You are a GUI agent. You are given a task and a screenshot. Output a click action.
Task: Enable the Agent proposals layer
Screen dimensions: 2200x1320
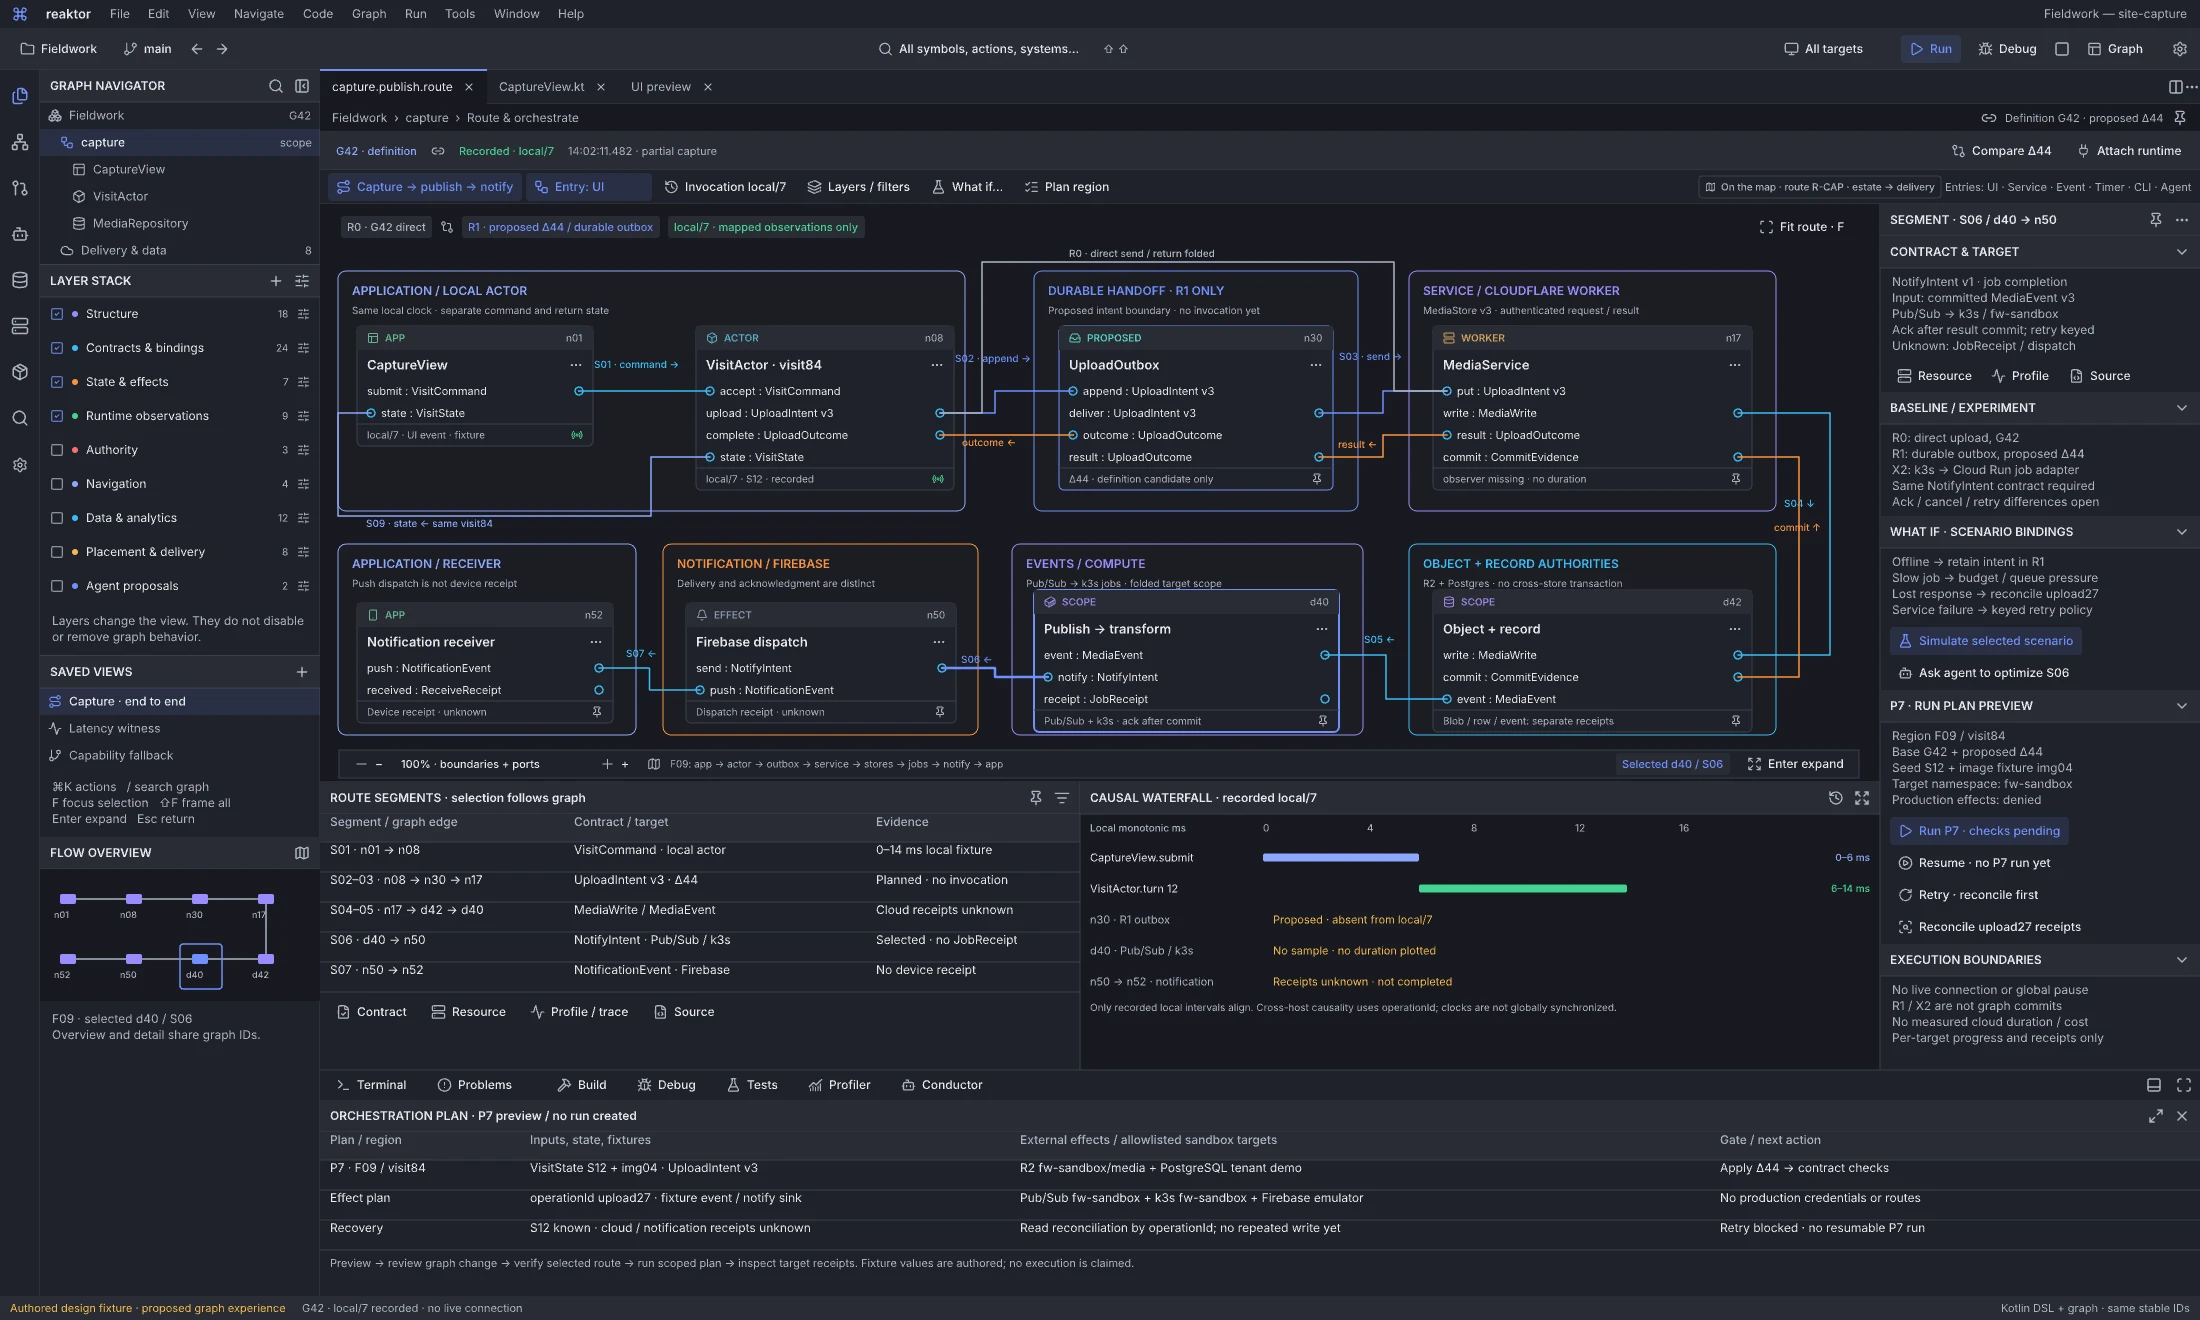click(57, 586)
